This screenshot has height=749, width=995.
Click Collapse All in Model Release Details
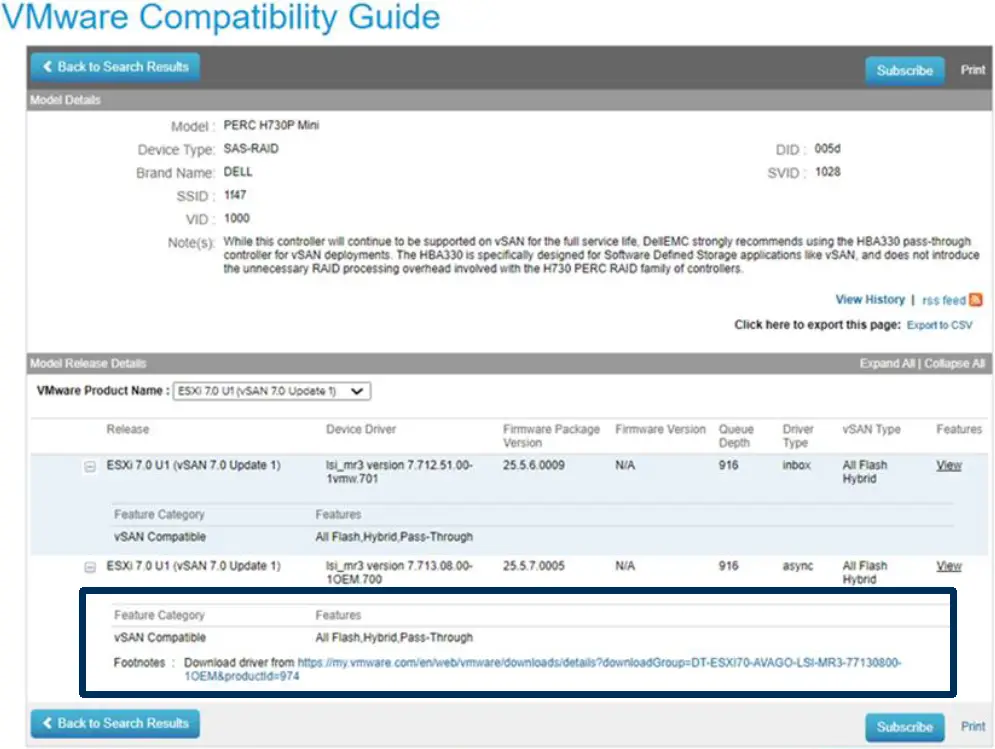[954, 363]
